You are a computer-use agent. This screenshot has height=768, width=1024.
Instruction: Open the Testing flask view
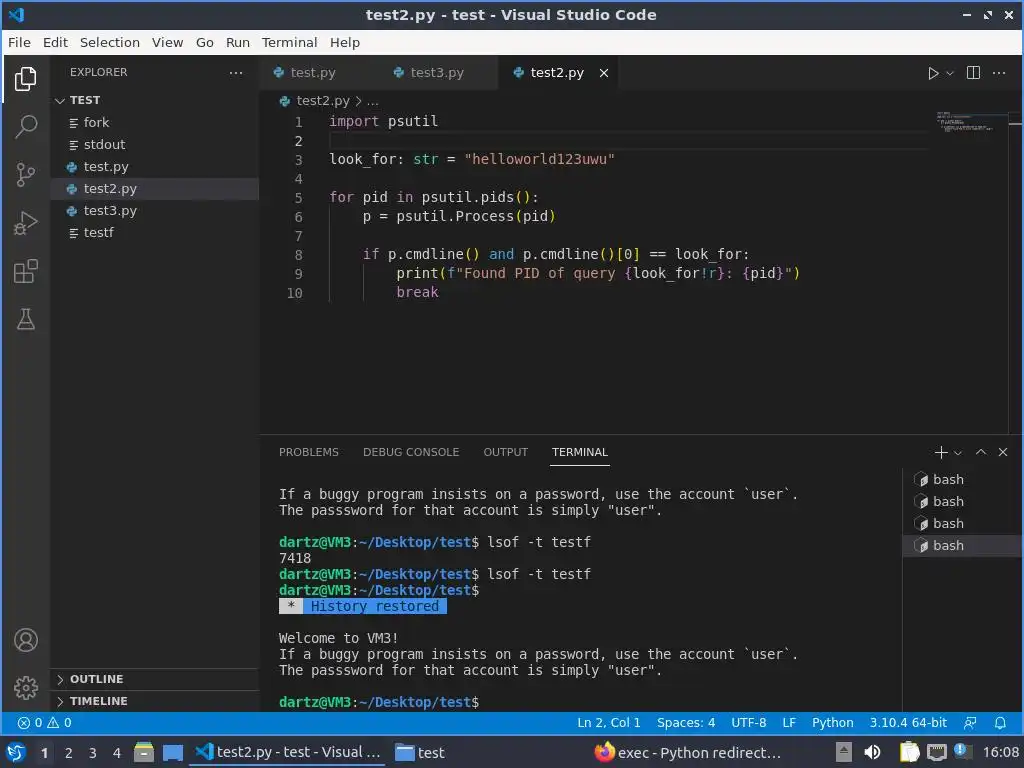pos(25,319)
